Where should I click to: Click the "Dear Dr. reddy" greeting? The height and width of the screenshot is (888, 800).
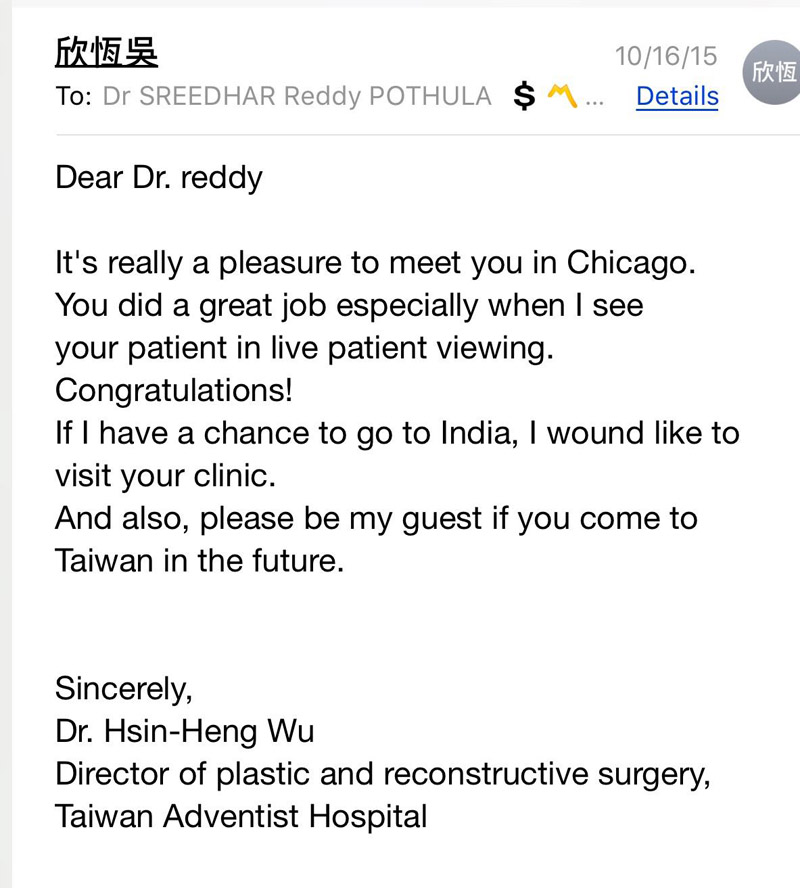[x=159, y=178]
